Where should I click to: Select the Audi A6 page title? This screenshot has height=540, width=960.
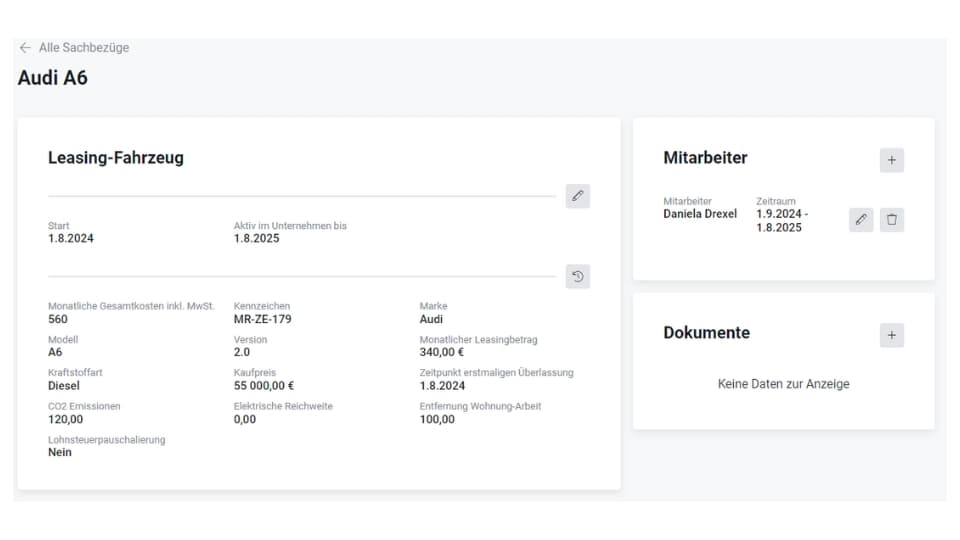coord(53,78)
